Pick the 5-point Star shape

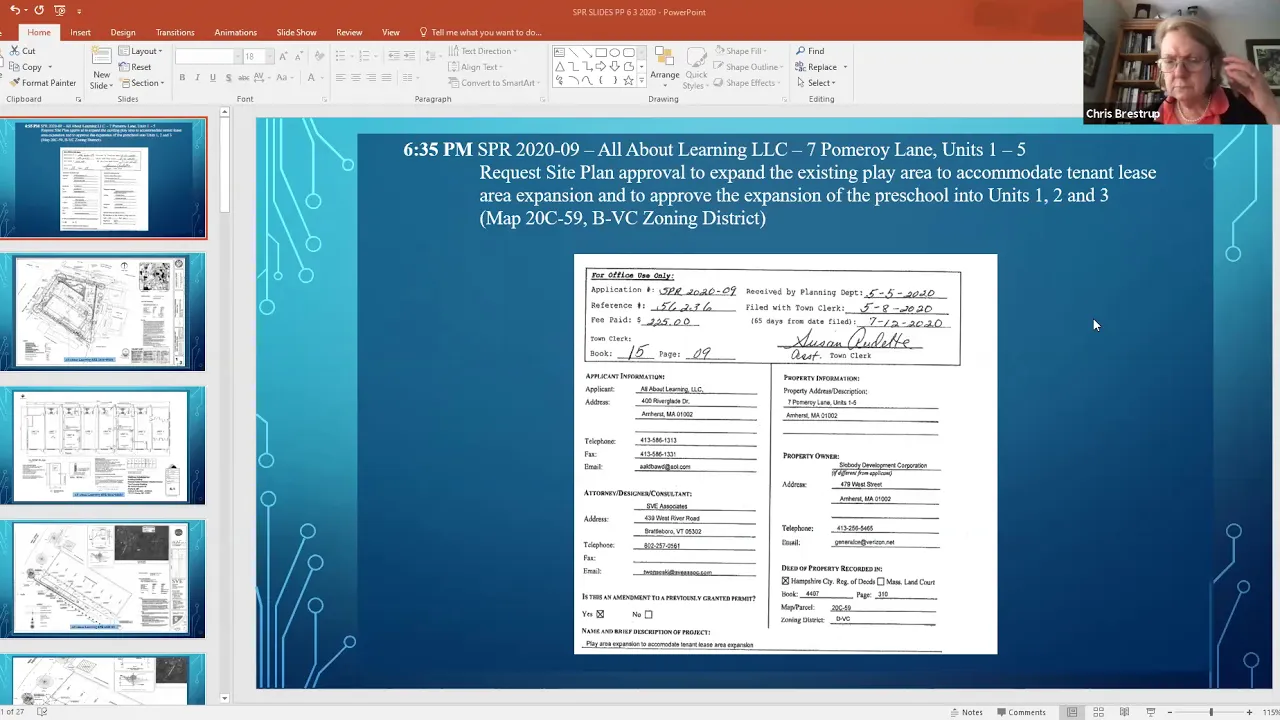tap(628, 81)
